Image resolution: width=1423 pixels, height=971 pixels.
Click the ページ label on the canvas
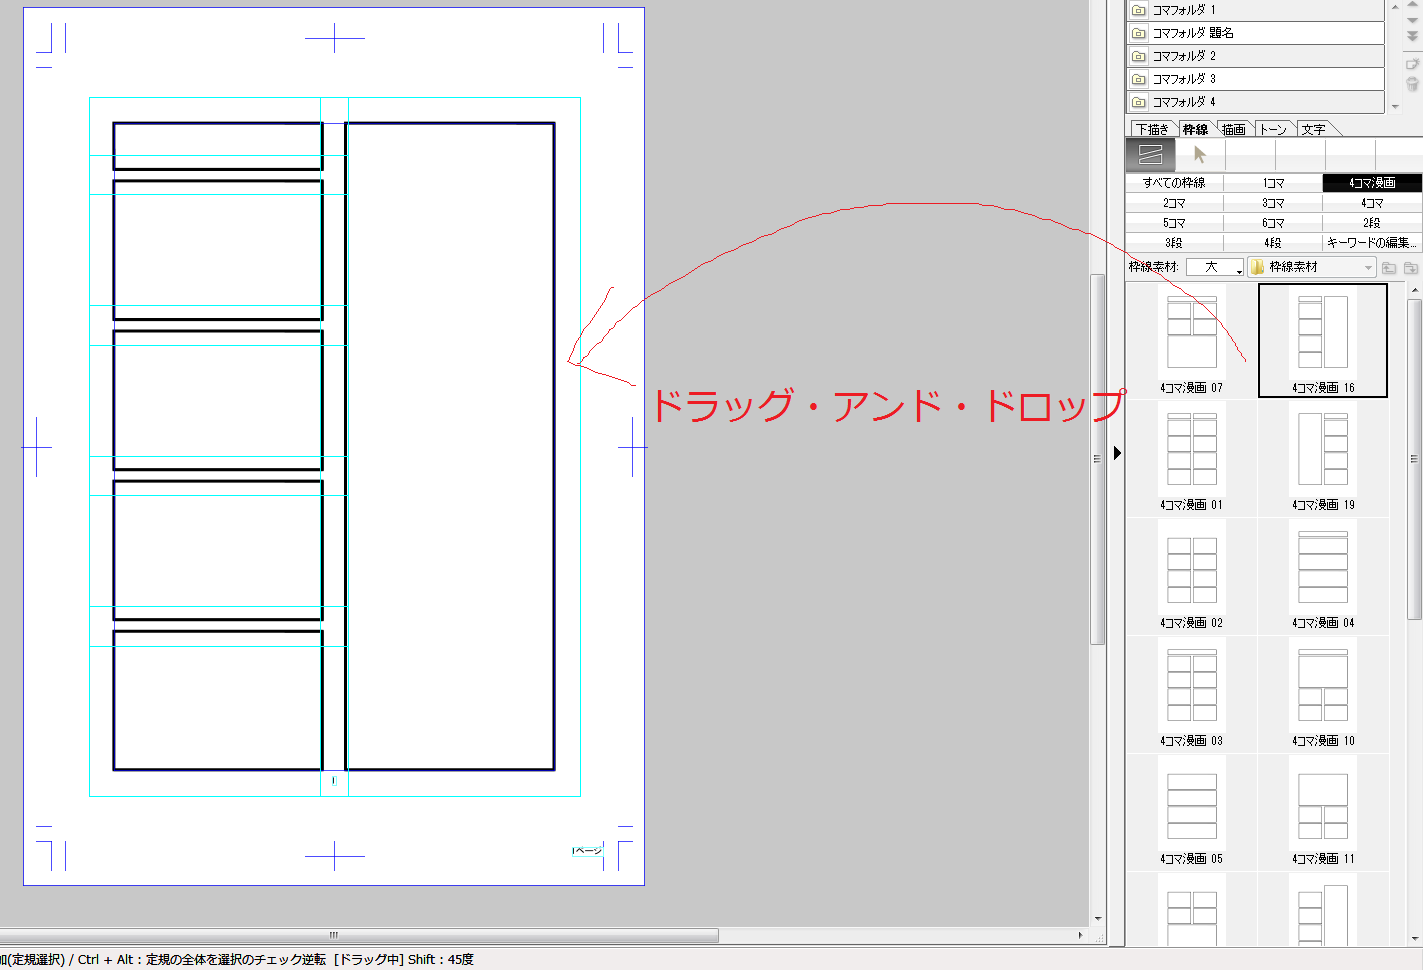(588, 850)
